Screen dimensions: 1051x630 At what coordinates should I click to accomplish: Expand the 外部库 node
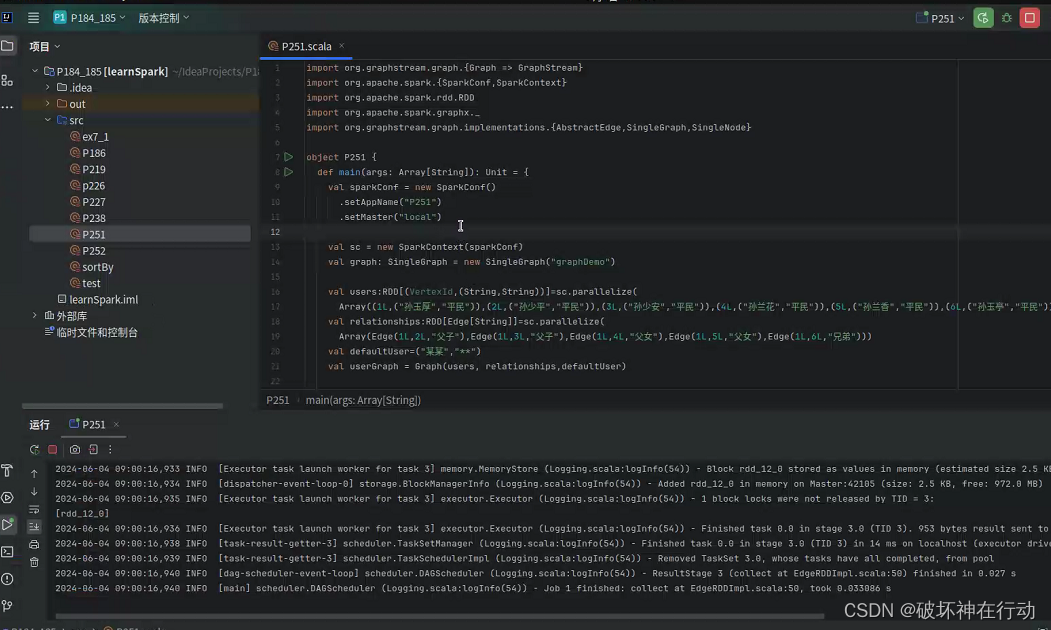[35, 316]
